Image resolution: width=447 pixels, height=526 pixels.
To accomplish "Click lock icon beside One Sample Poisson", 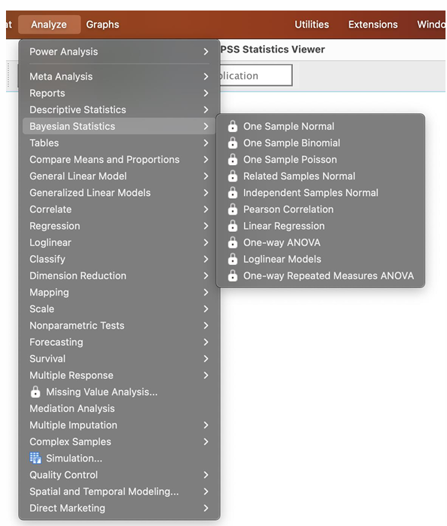I will pyautogui.click(x=232, y=159).
